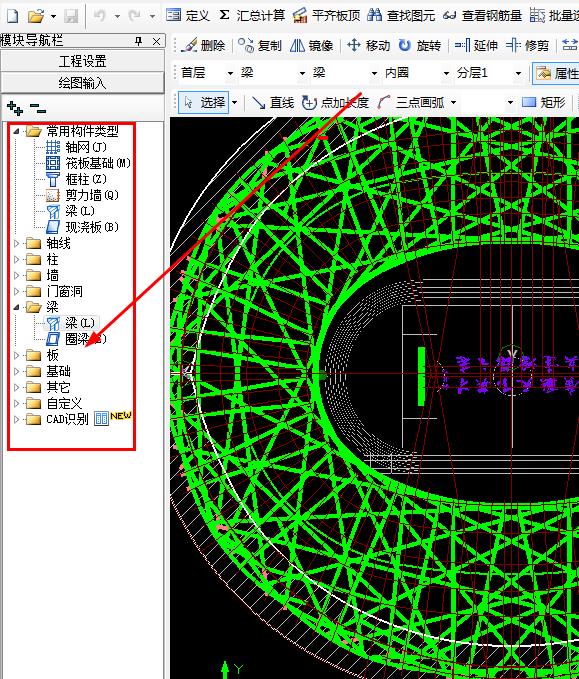The width and height of the screenshot is (579, 679).
Task: Expand the 墙 folder
Action: pyautogui.click(x=16, y=275)
